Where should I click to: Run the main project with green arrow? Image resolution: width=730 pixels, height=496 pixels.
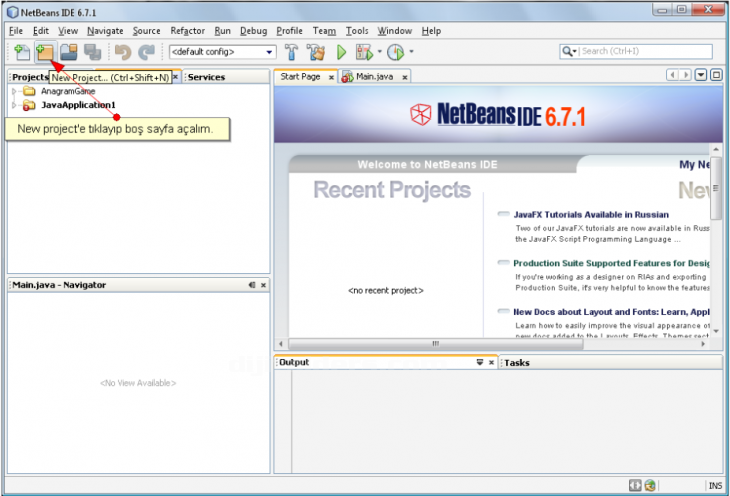[341, 52]
